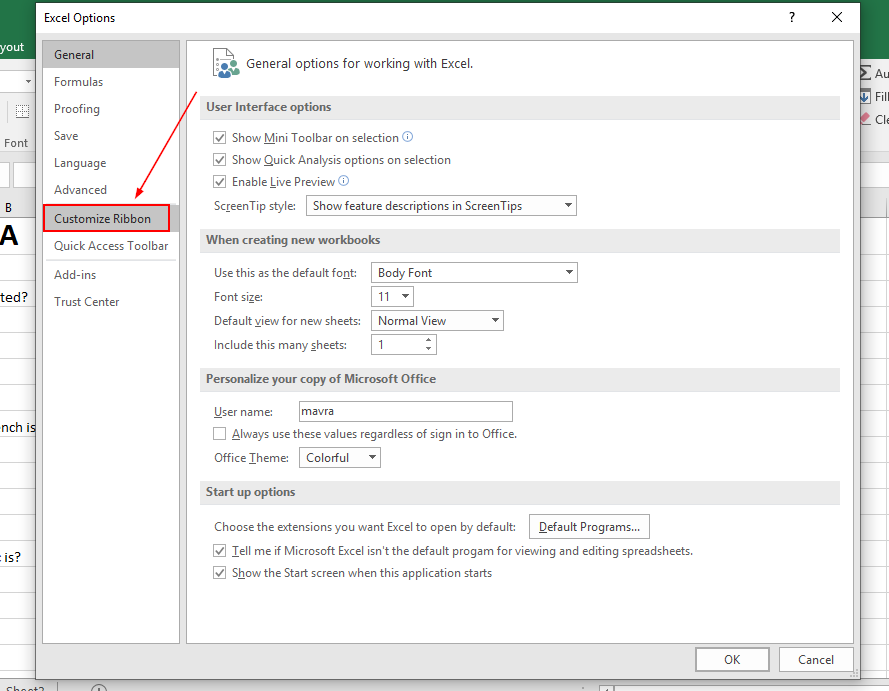
Task: Decrease sheet count with down spinner arrow
Action: (x=429, y=349)
